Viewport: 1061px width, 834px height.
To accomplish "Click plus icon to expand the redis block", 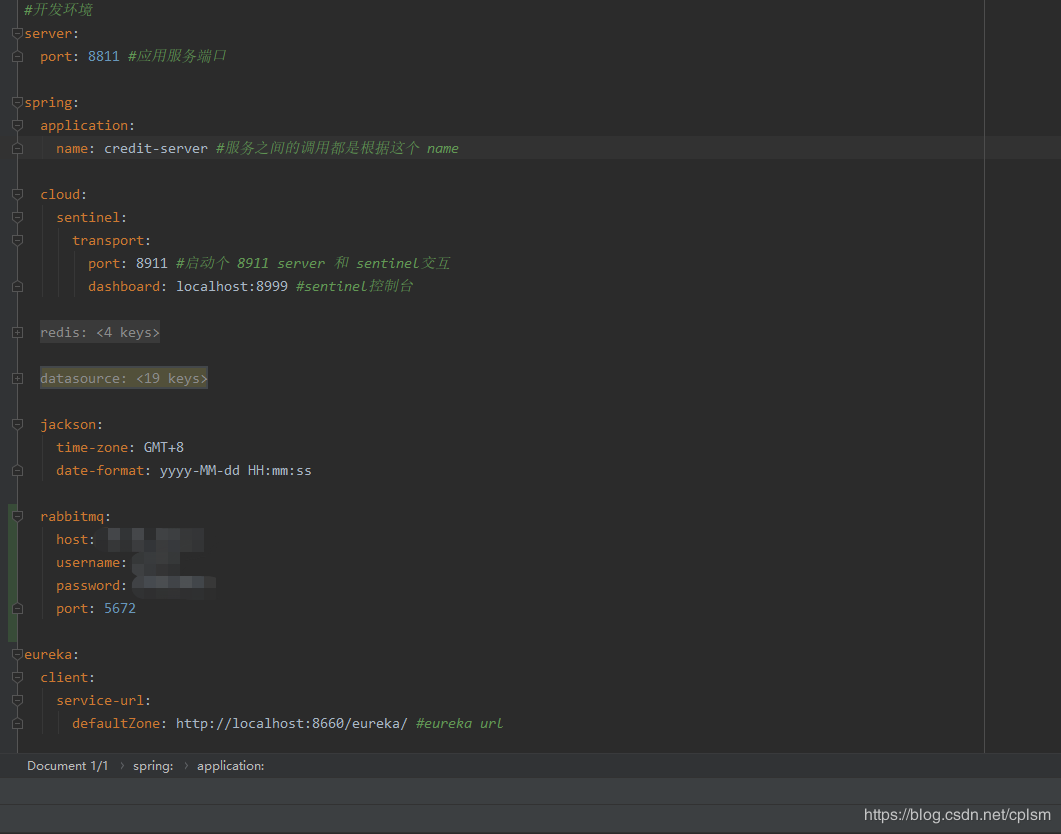I will [x=16, y=331].
